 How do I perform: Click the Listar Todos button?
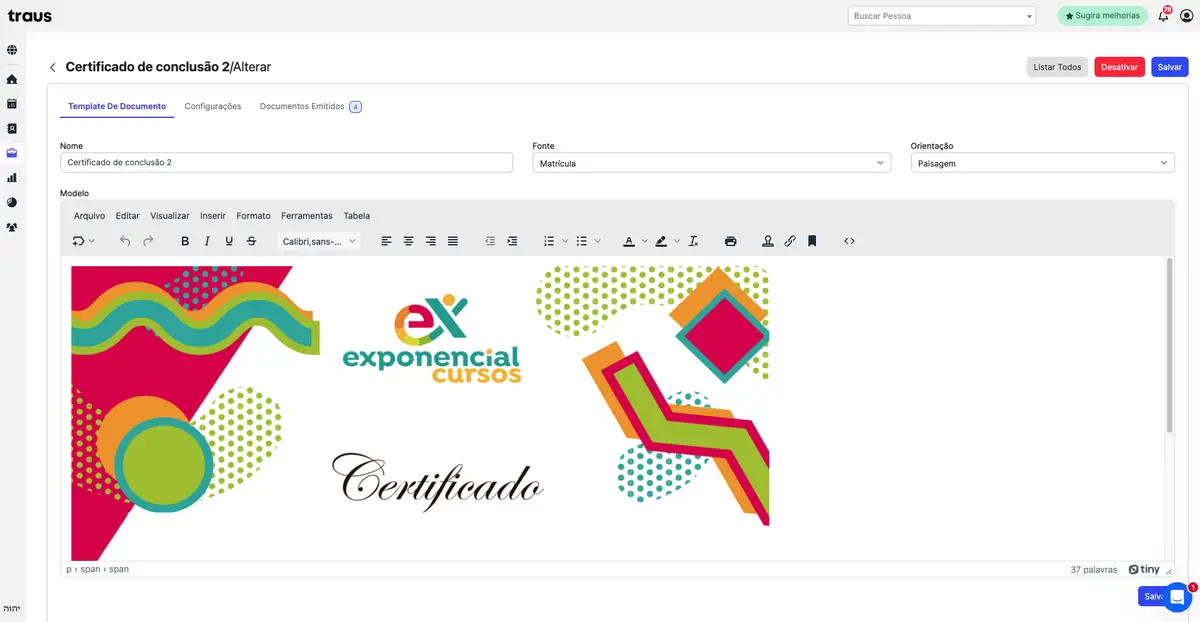click(1057, 67)
